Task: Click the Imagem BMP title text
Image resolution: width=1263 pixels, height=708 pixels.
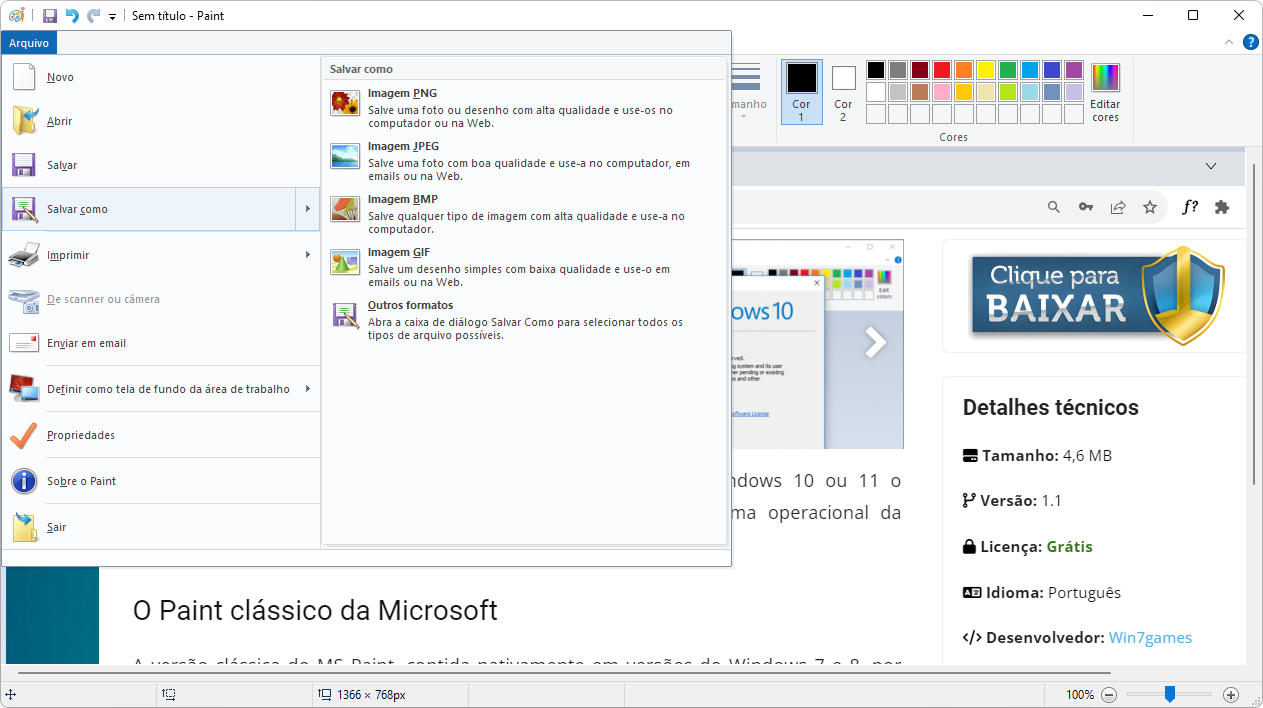Action: coord(403,200)
